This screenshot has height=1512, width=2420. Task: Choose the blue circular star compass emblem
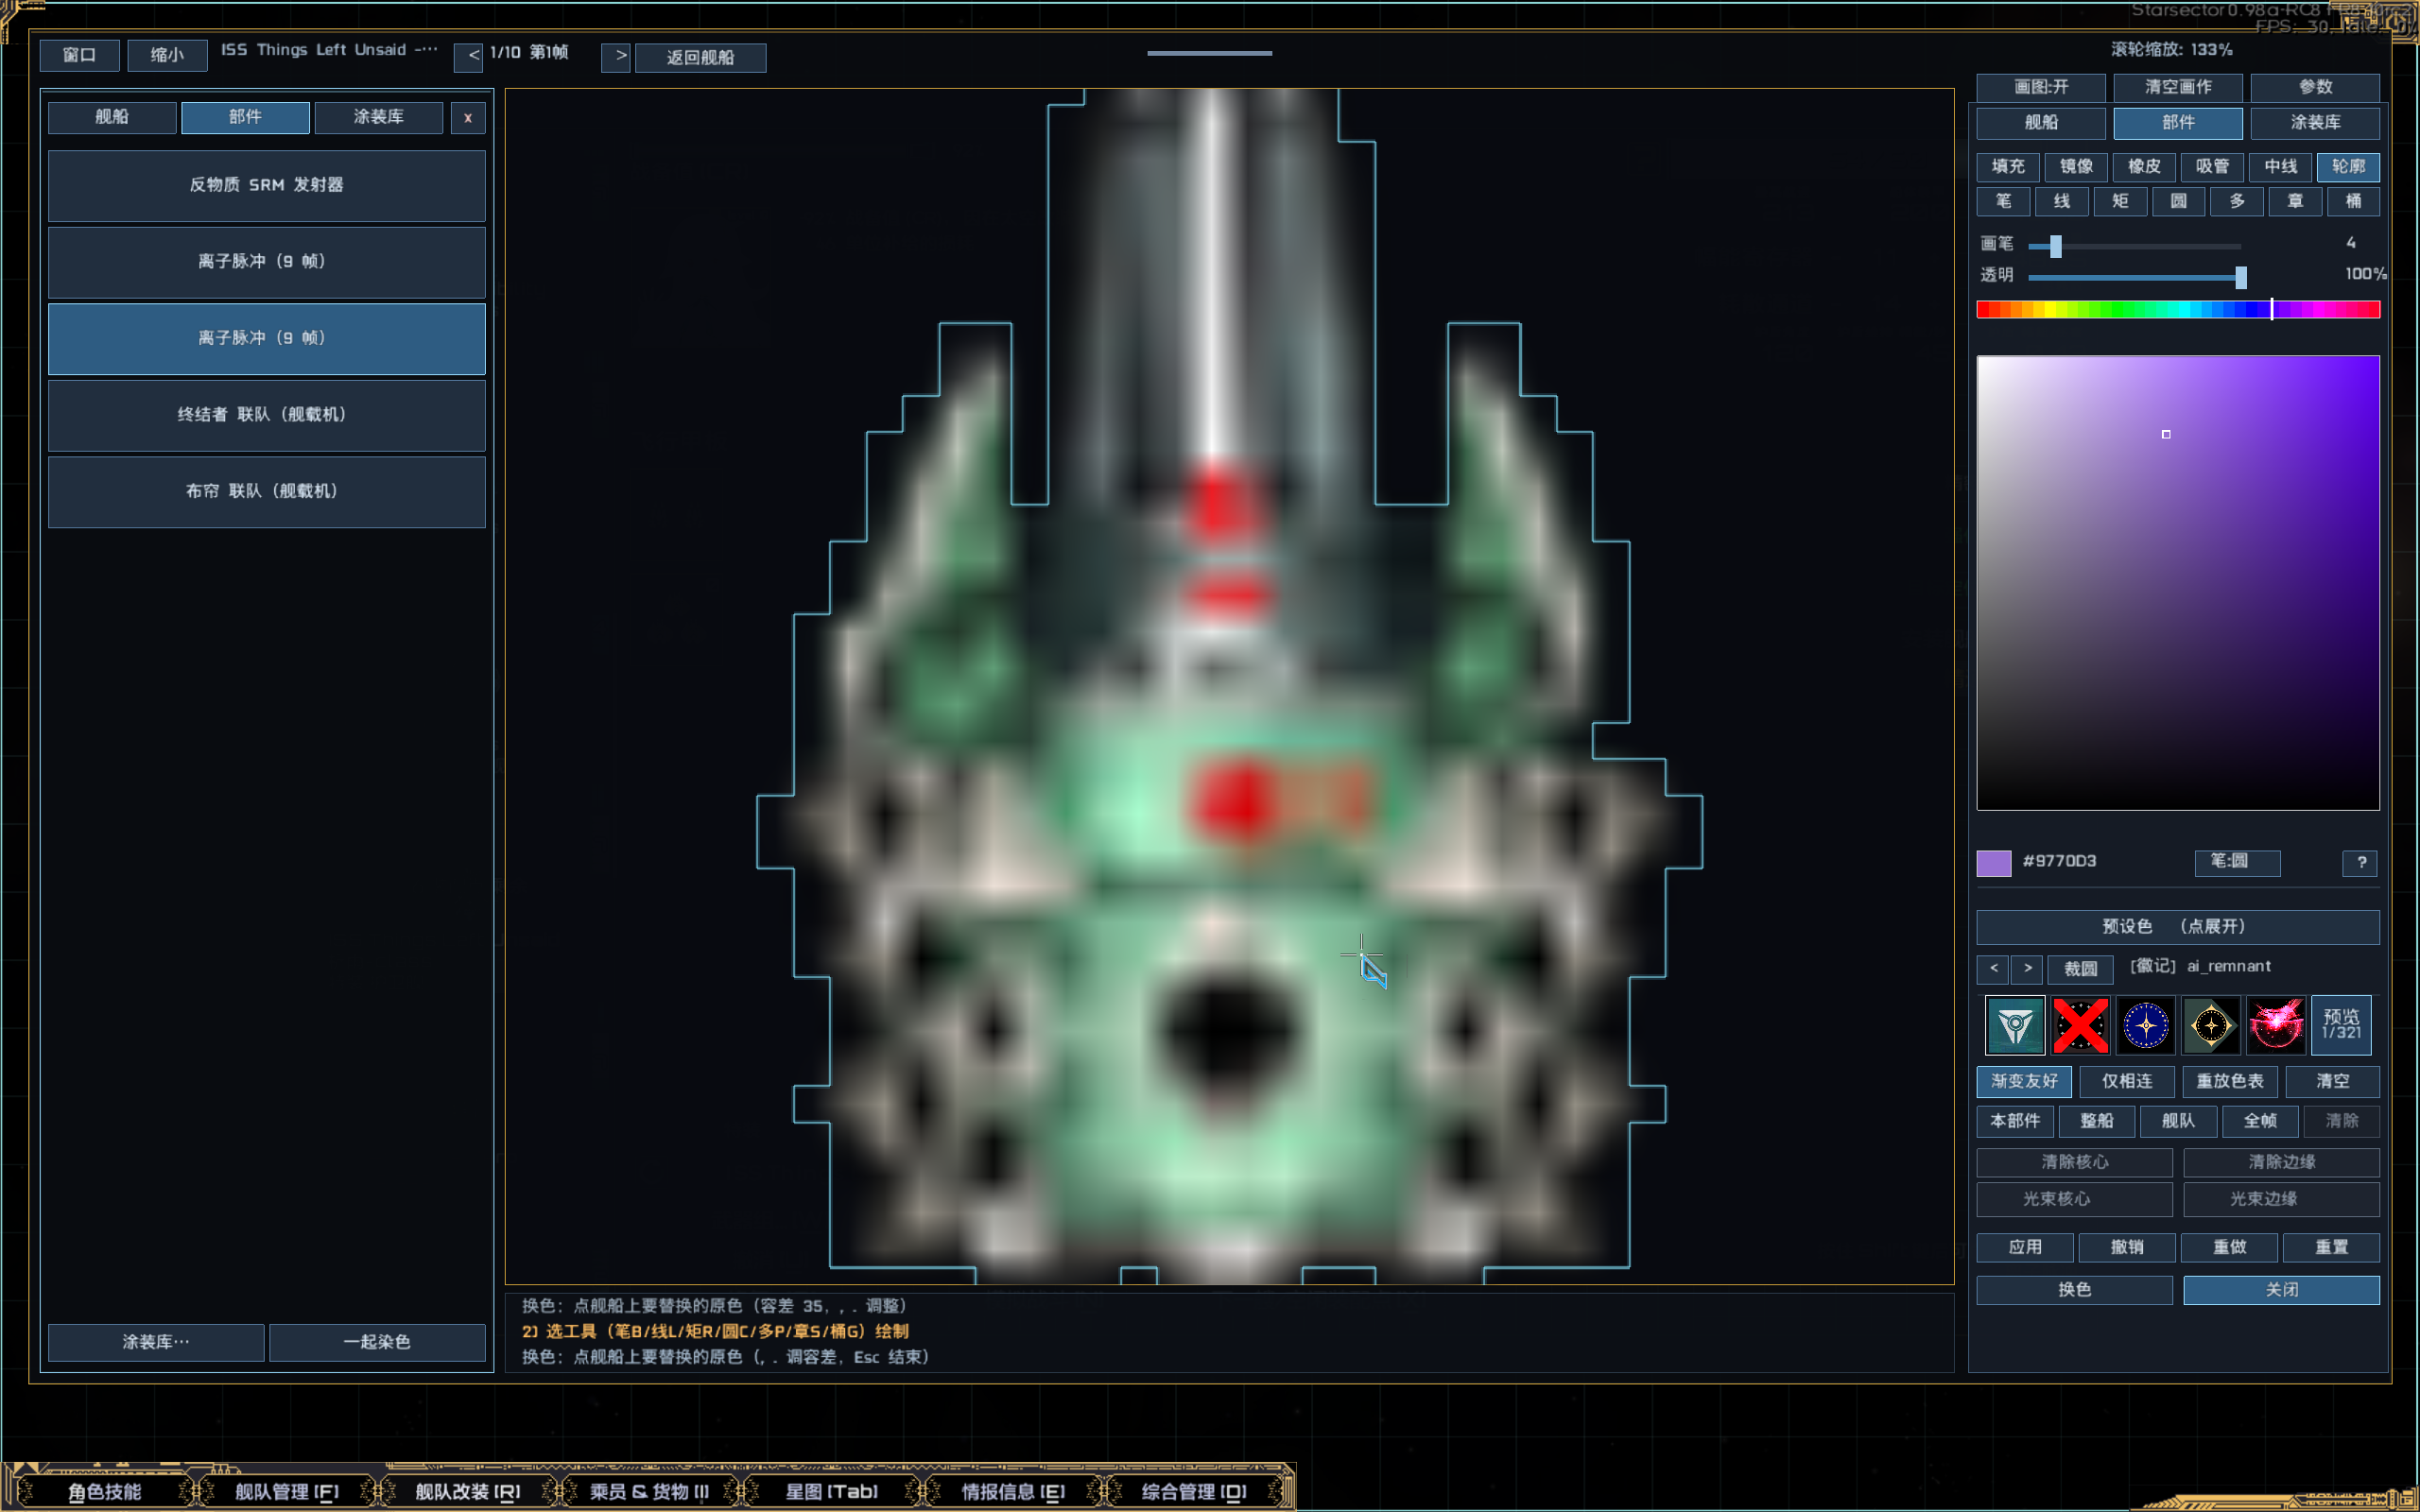(x=2145, y=1025)
